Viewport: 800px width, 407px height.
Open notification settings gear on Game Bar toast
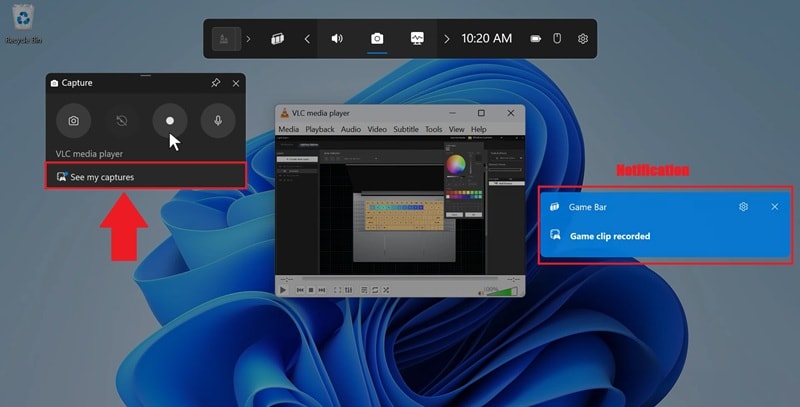743,207
